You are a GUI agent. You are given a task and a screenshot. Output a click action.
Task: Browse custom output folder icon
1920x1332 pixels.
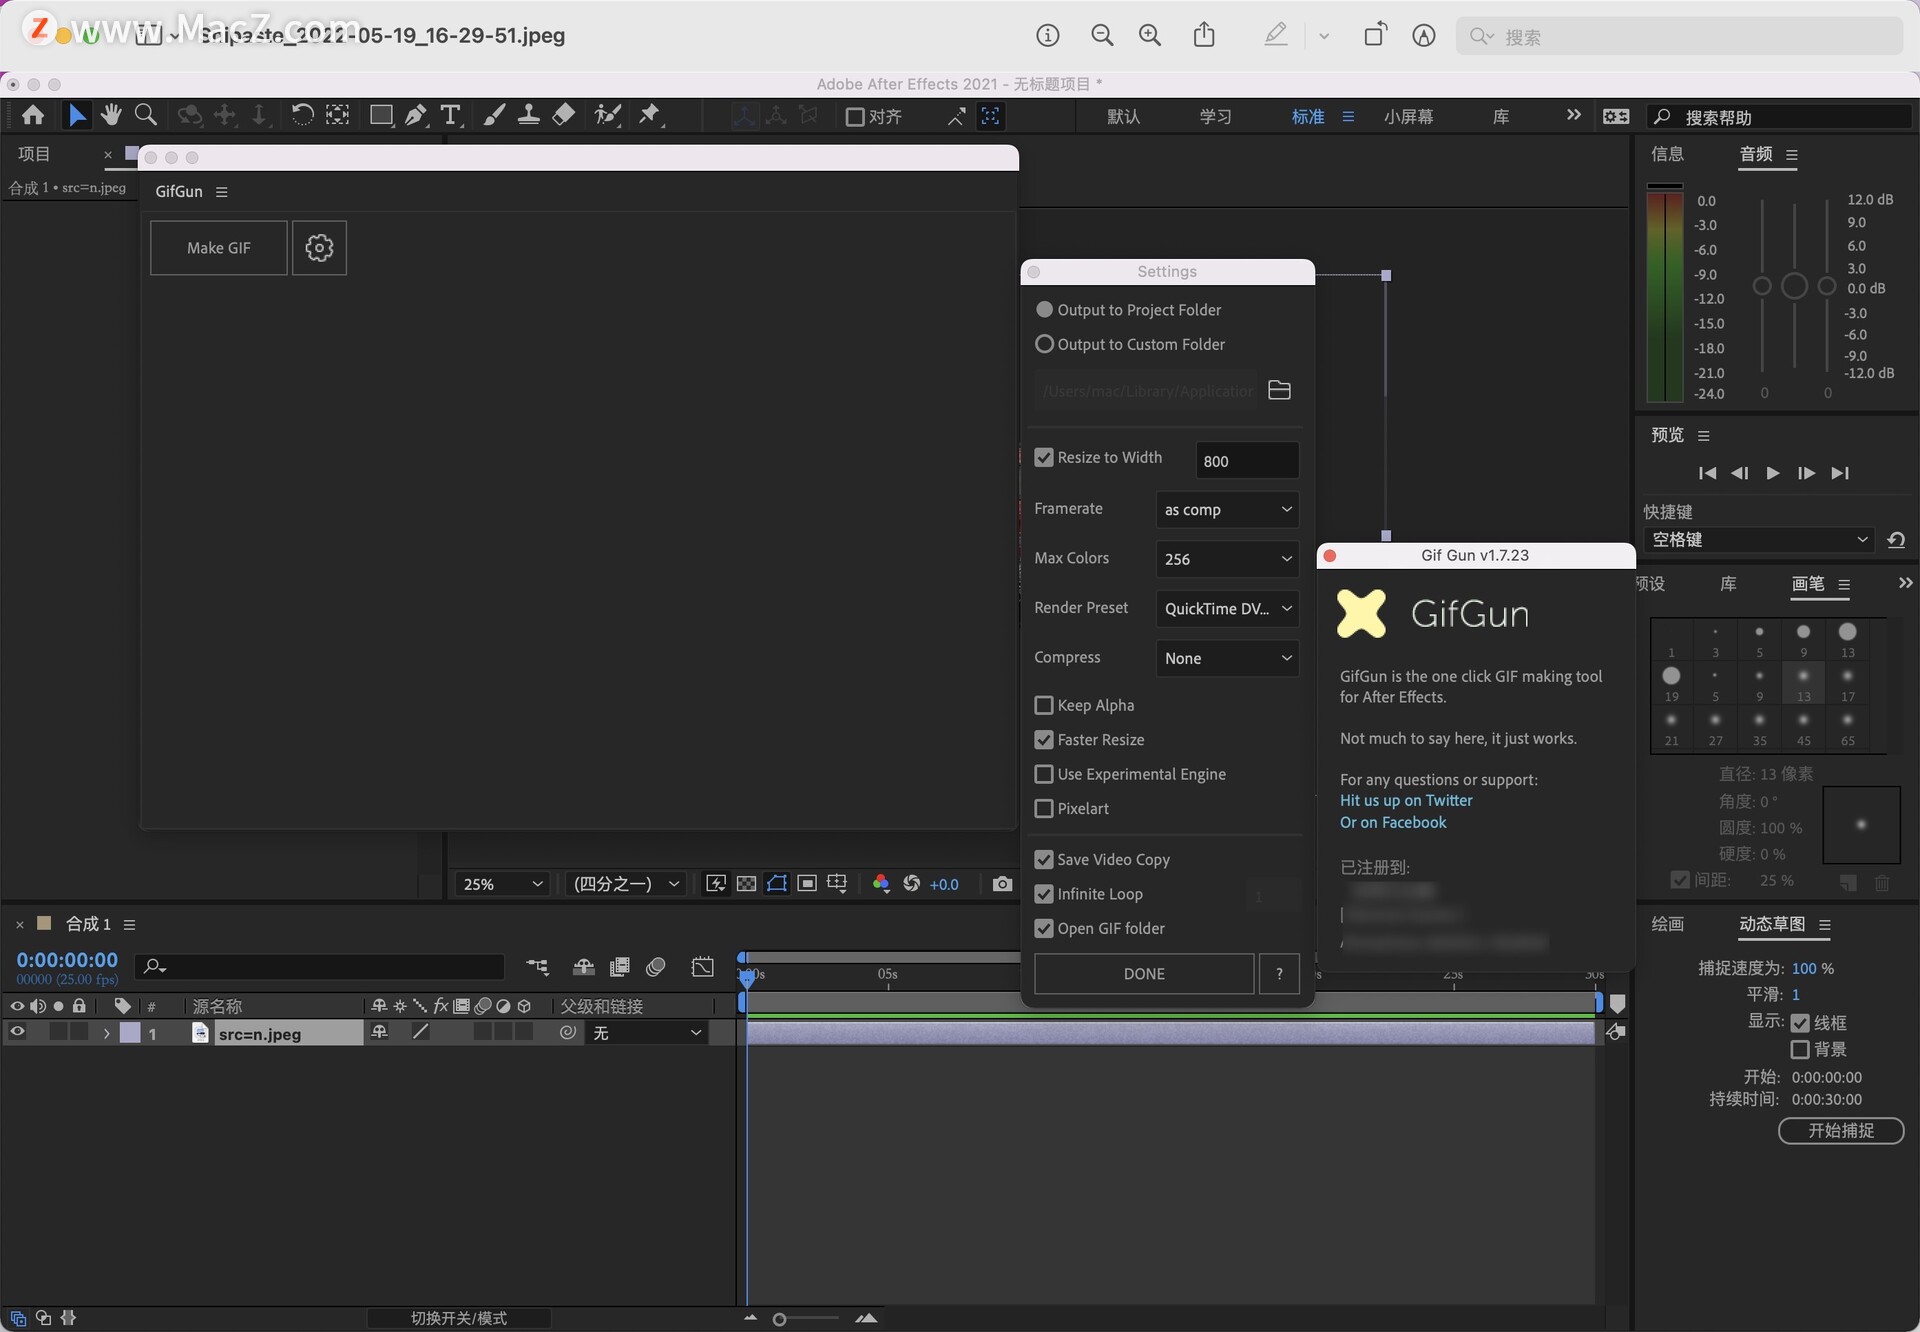click(1279, 390)
